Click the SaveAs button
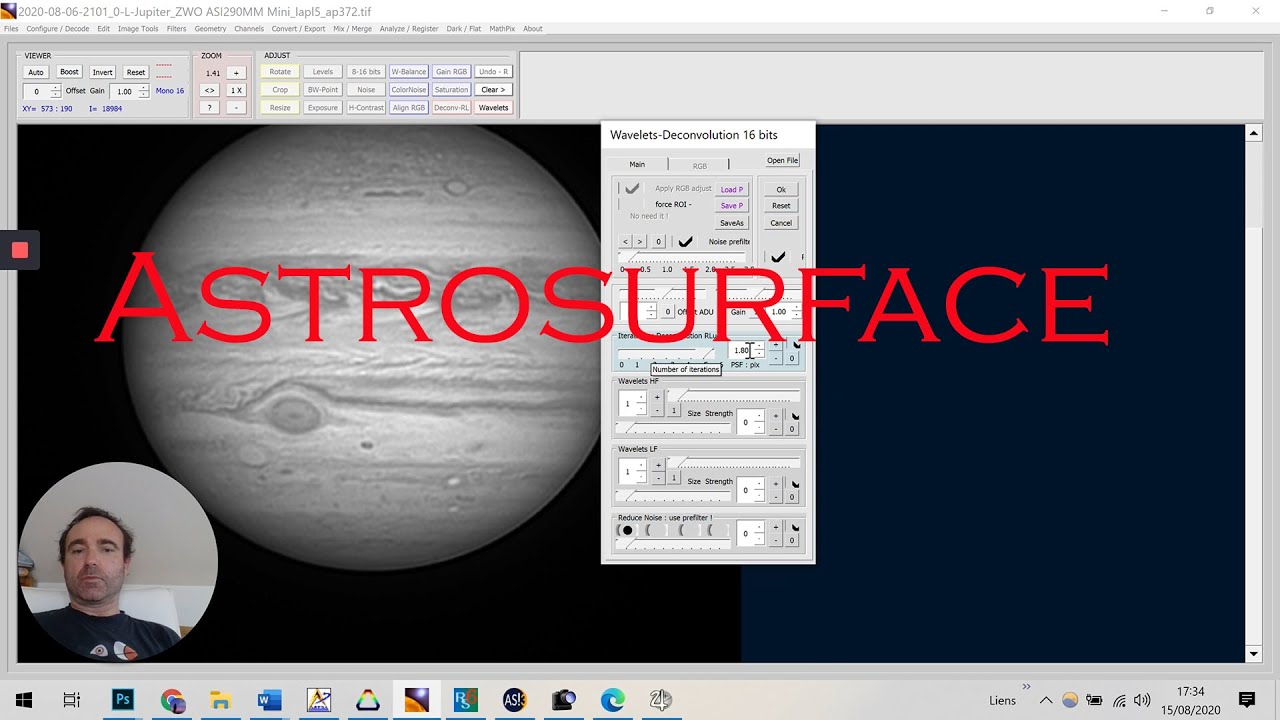Viewport: 1280px width, 720px height. (732, 223)
